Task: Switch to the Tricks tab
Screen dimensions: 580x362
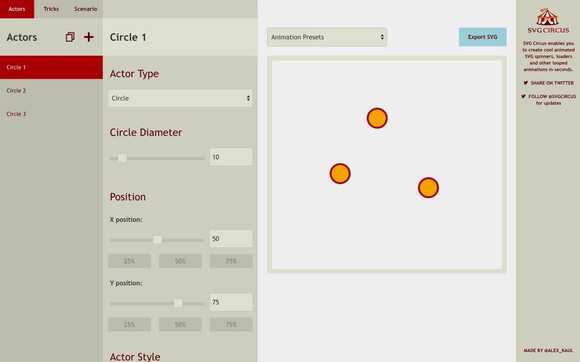Action: pyautogui.click(x=51, y=9)
